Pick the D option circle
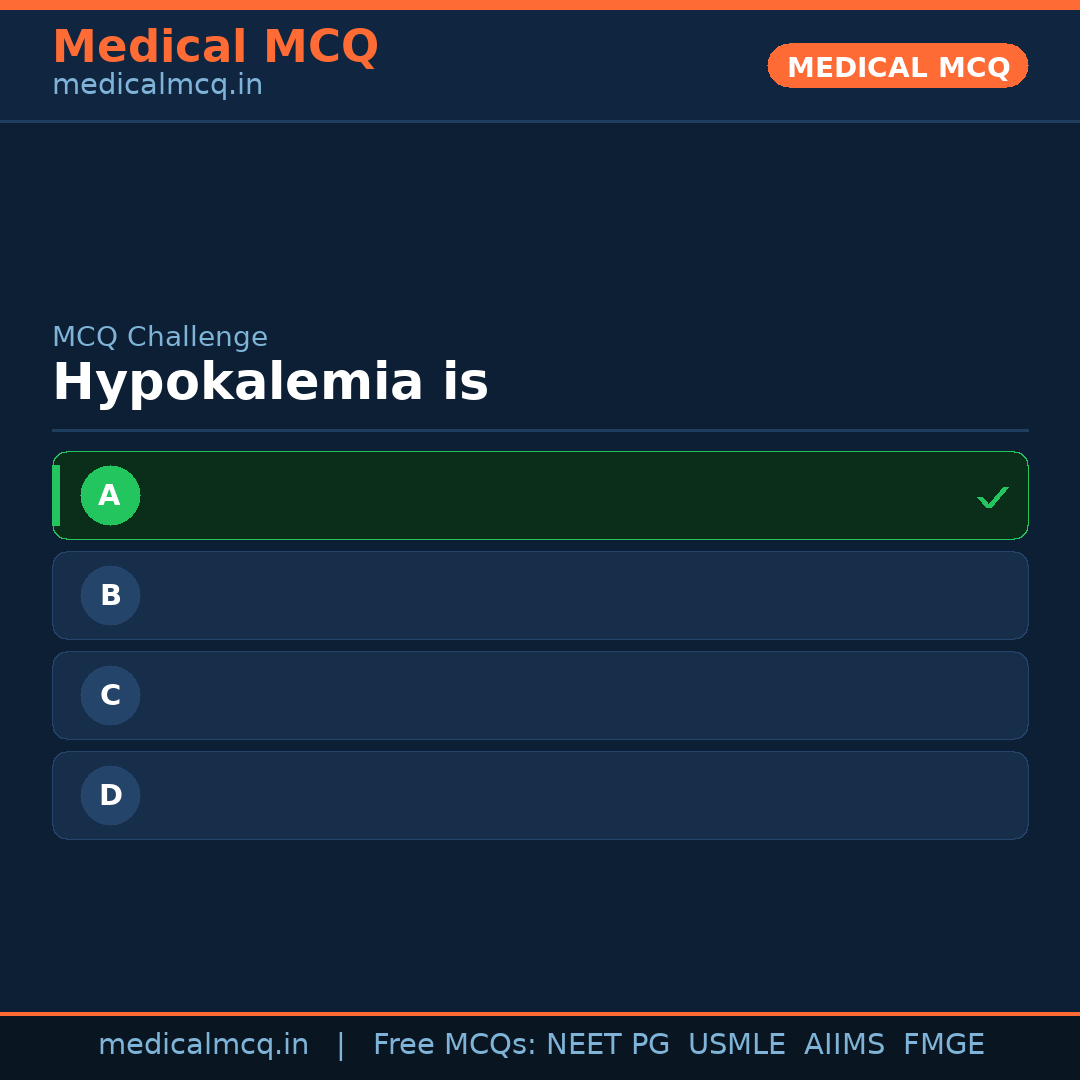Screen dimensions: 1080x1080 [x=110, y=795]
